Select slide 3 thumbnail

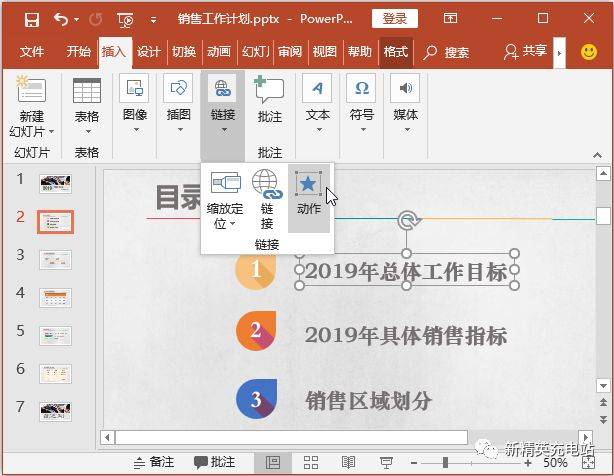pos(55,260)
